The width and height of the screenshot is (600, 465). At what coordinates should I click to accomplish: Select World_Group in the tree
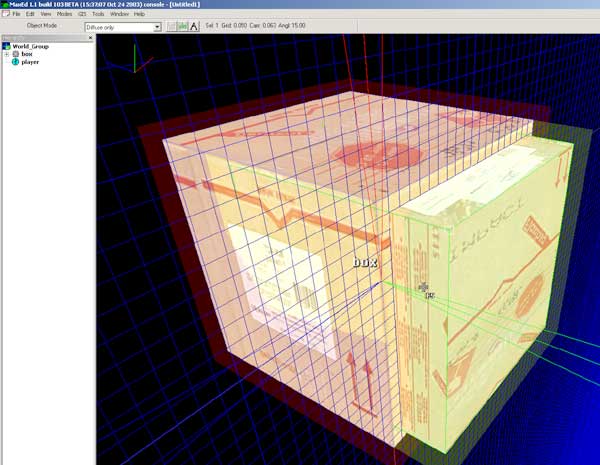coord(31,46)
